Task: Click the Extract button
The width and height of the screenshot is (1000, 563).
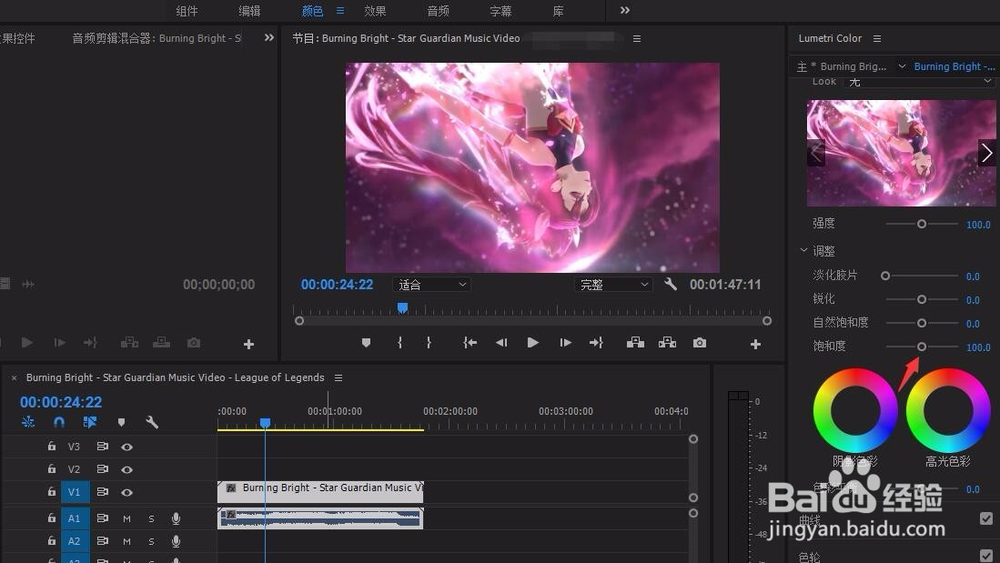Action: (667, 343)
